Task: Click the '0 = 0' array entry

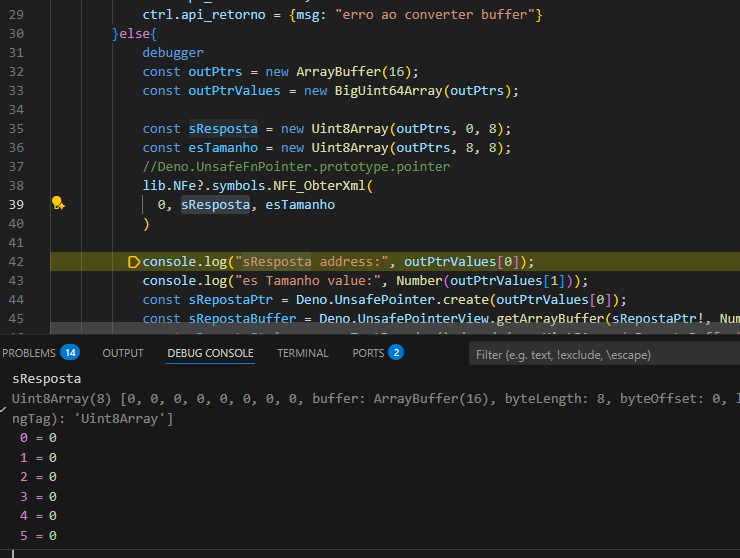Action: pyautogui.click(x=38, y=438)
